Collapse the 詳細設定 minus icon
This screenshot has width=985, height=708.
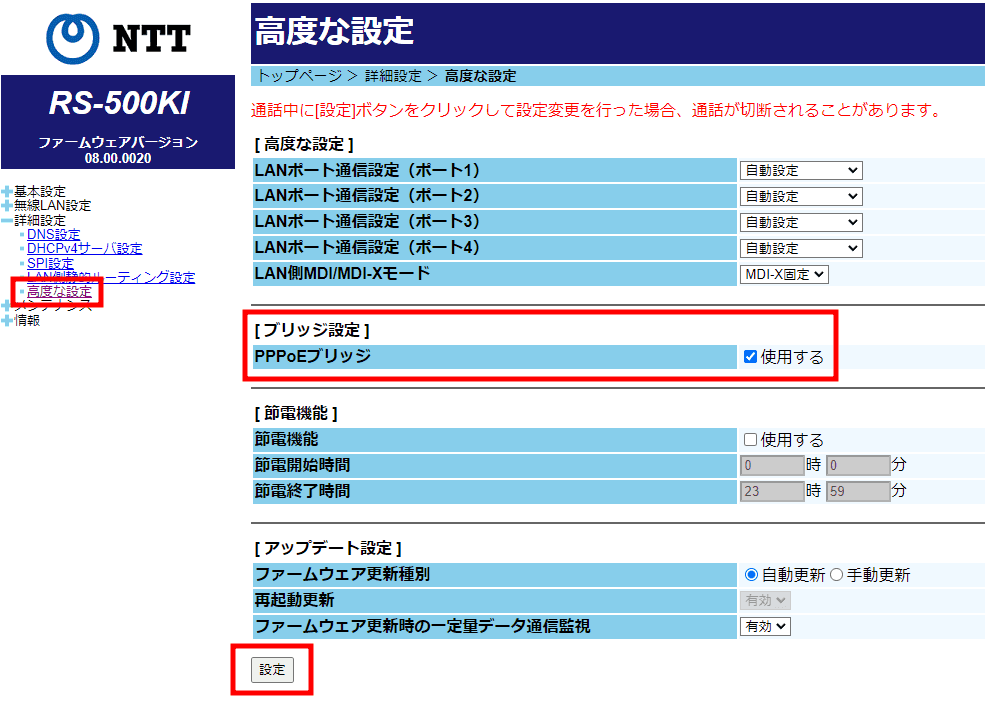pyautogui.click(x=7, y=220)
